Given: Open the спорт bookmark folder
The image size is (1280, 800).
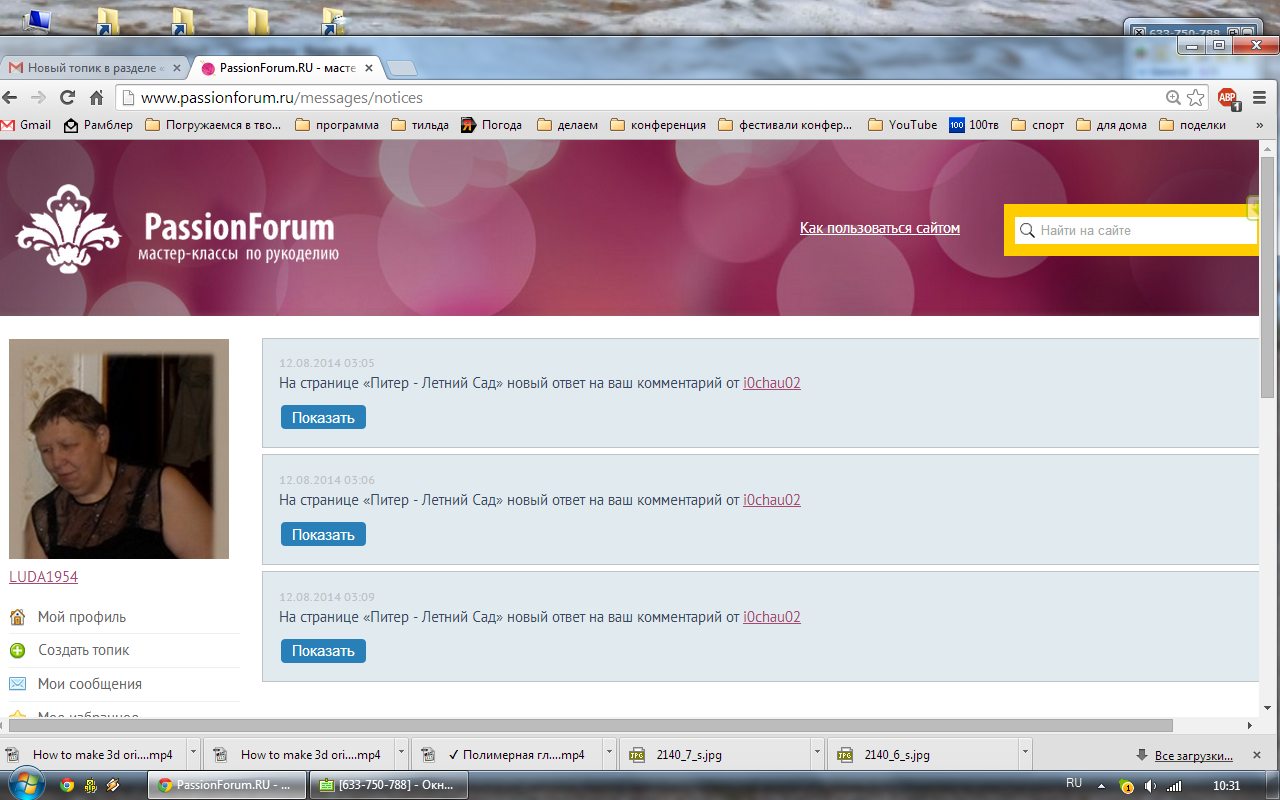Looking at the screenshot, I should [1038, 125].
